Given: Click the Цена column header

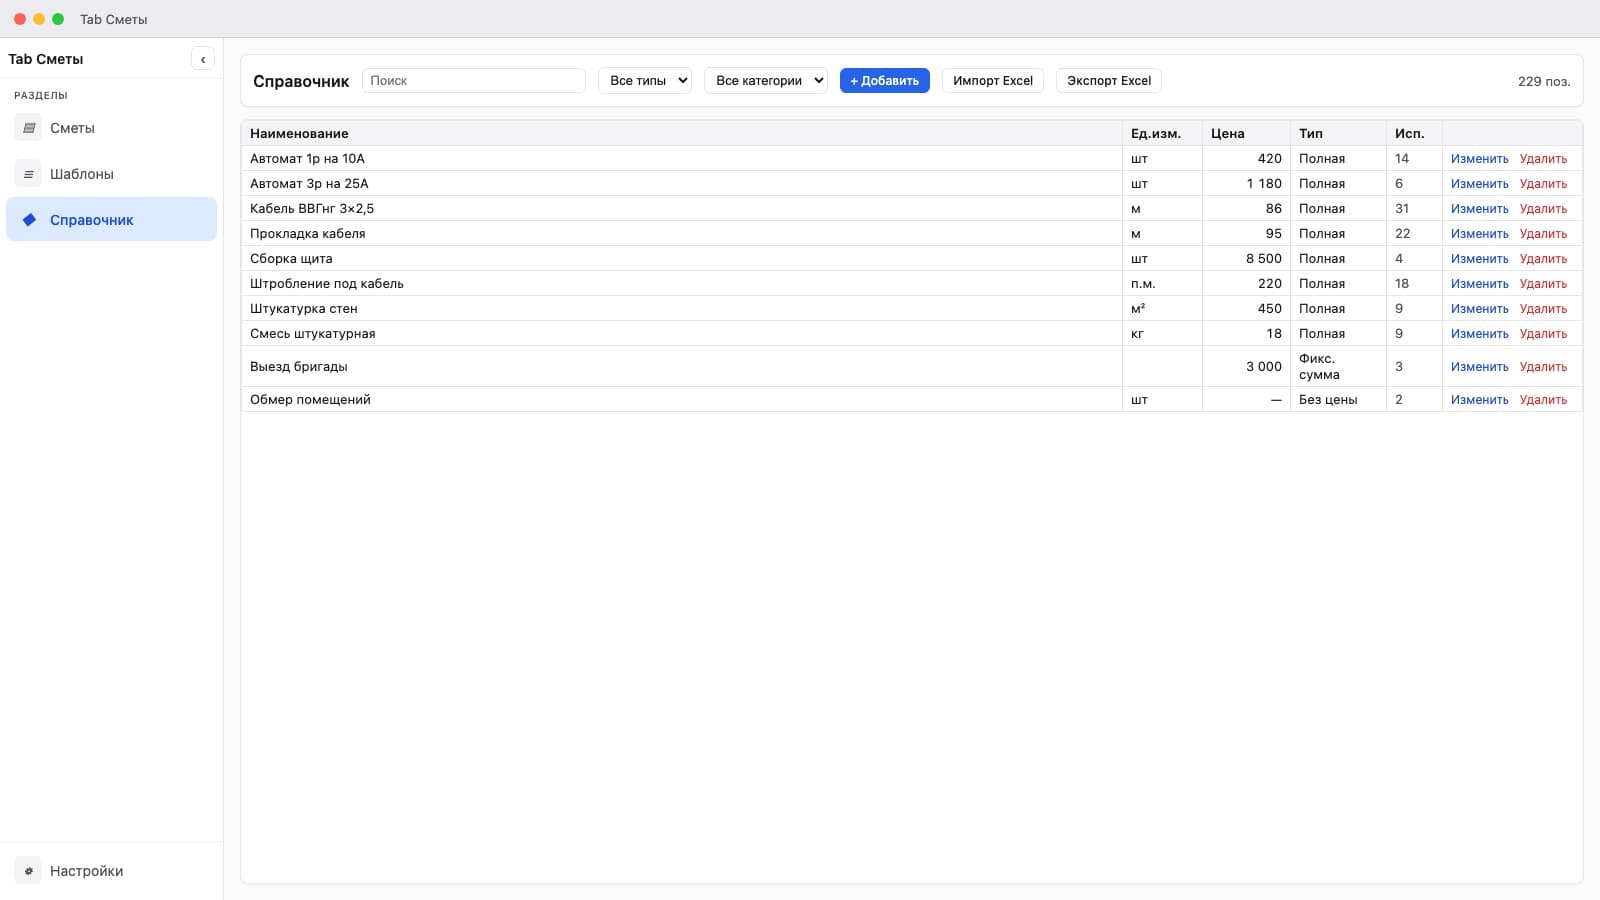Looking at the screenshot, I should click(x=1246, y=133).
